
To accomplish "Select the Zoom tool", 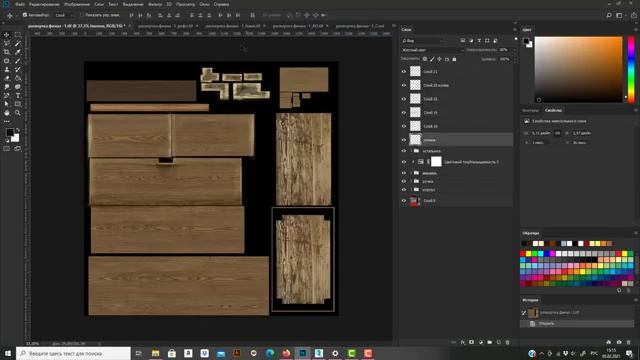I will tap(18, 113).
